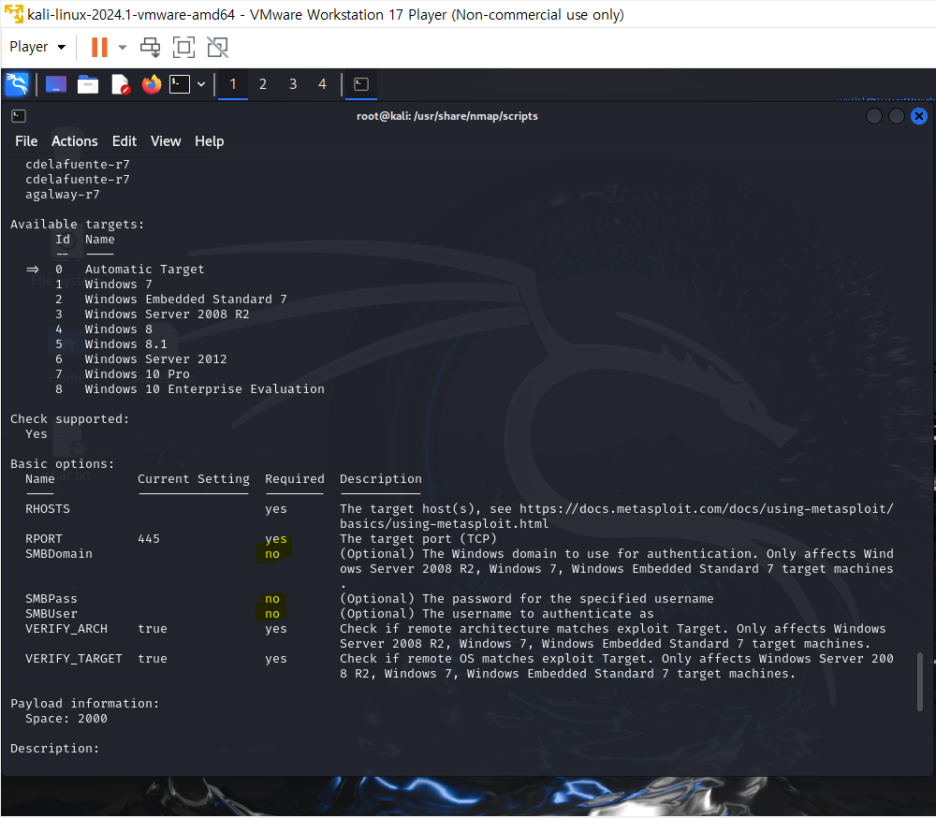
Task: Click the SMBUser option name
Action: tap(51, 613)
